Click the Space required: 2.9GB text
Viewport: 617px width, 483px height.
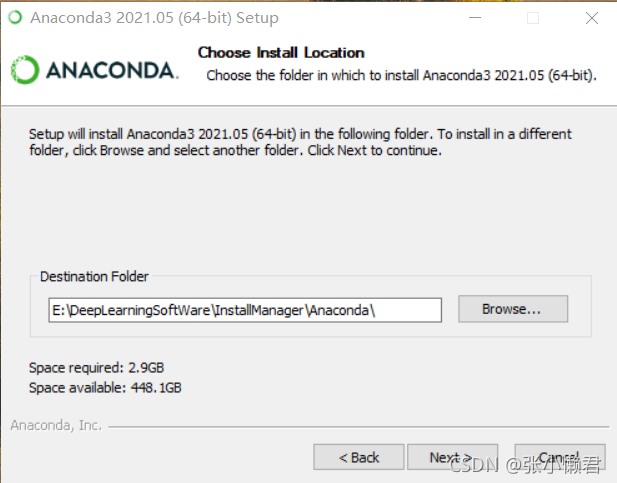[96, 368]
